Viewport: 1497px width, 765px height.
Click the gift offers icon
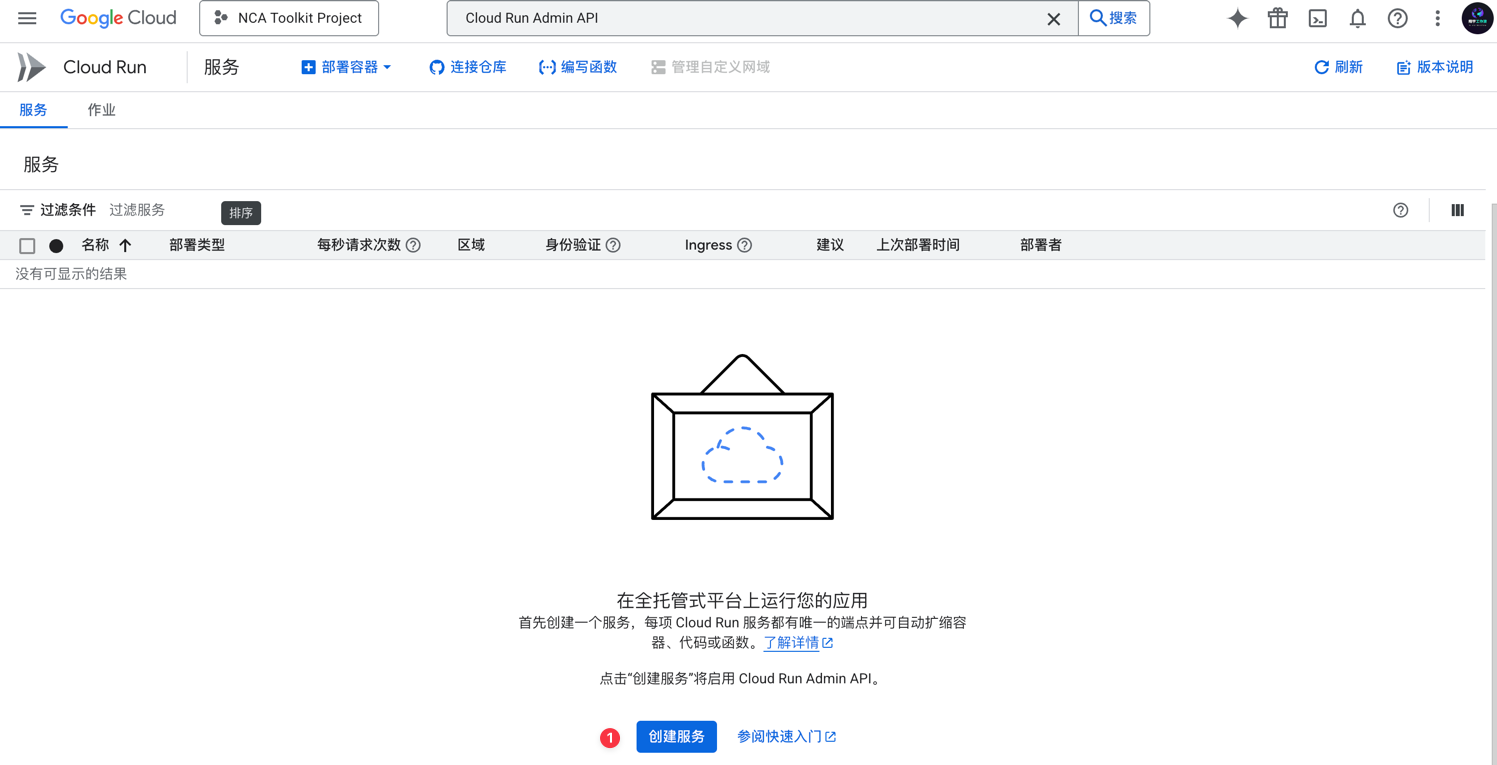click(x=1277, y=18)
